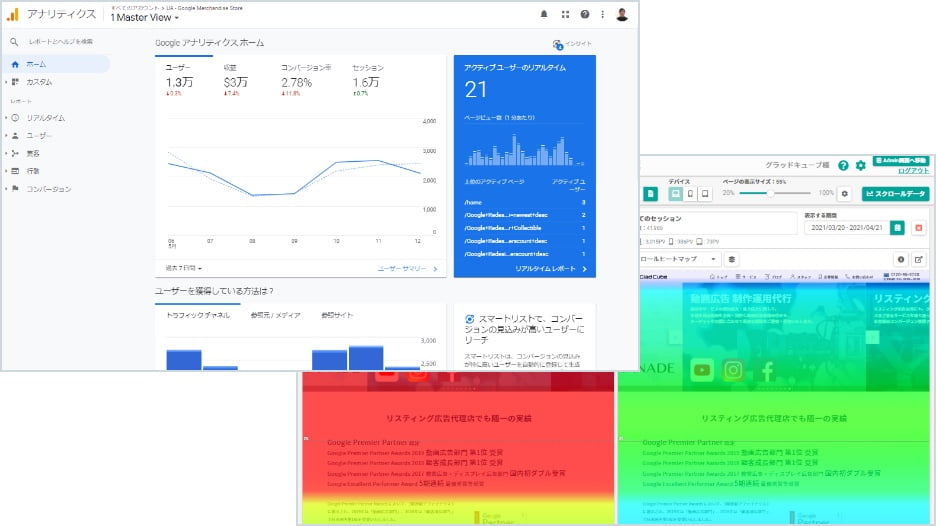Open the user profile avatar

coord(622,15)
